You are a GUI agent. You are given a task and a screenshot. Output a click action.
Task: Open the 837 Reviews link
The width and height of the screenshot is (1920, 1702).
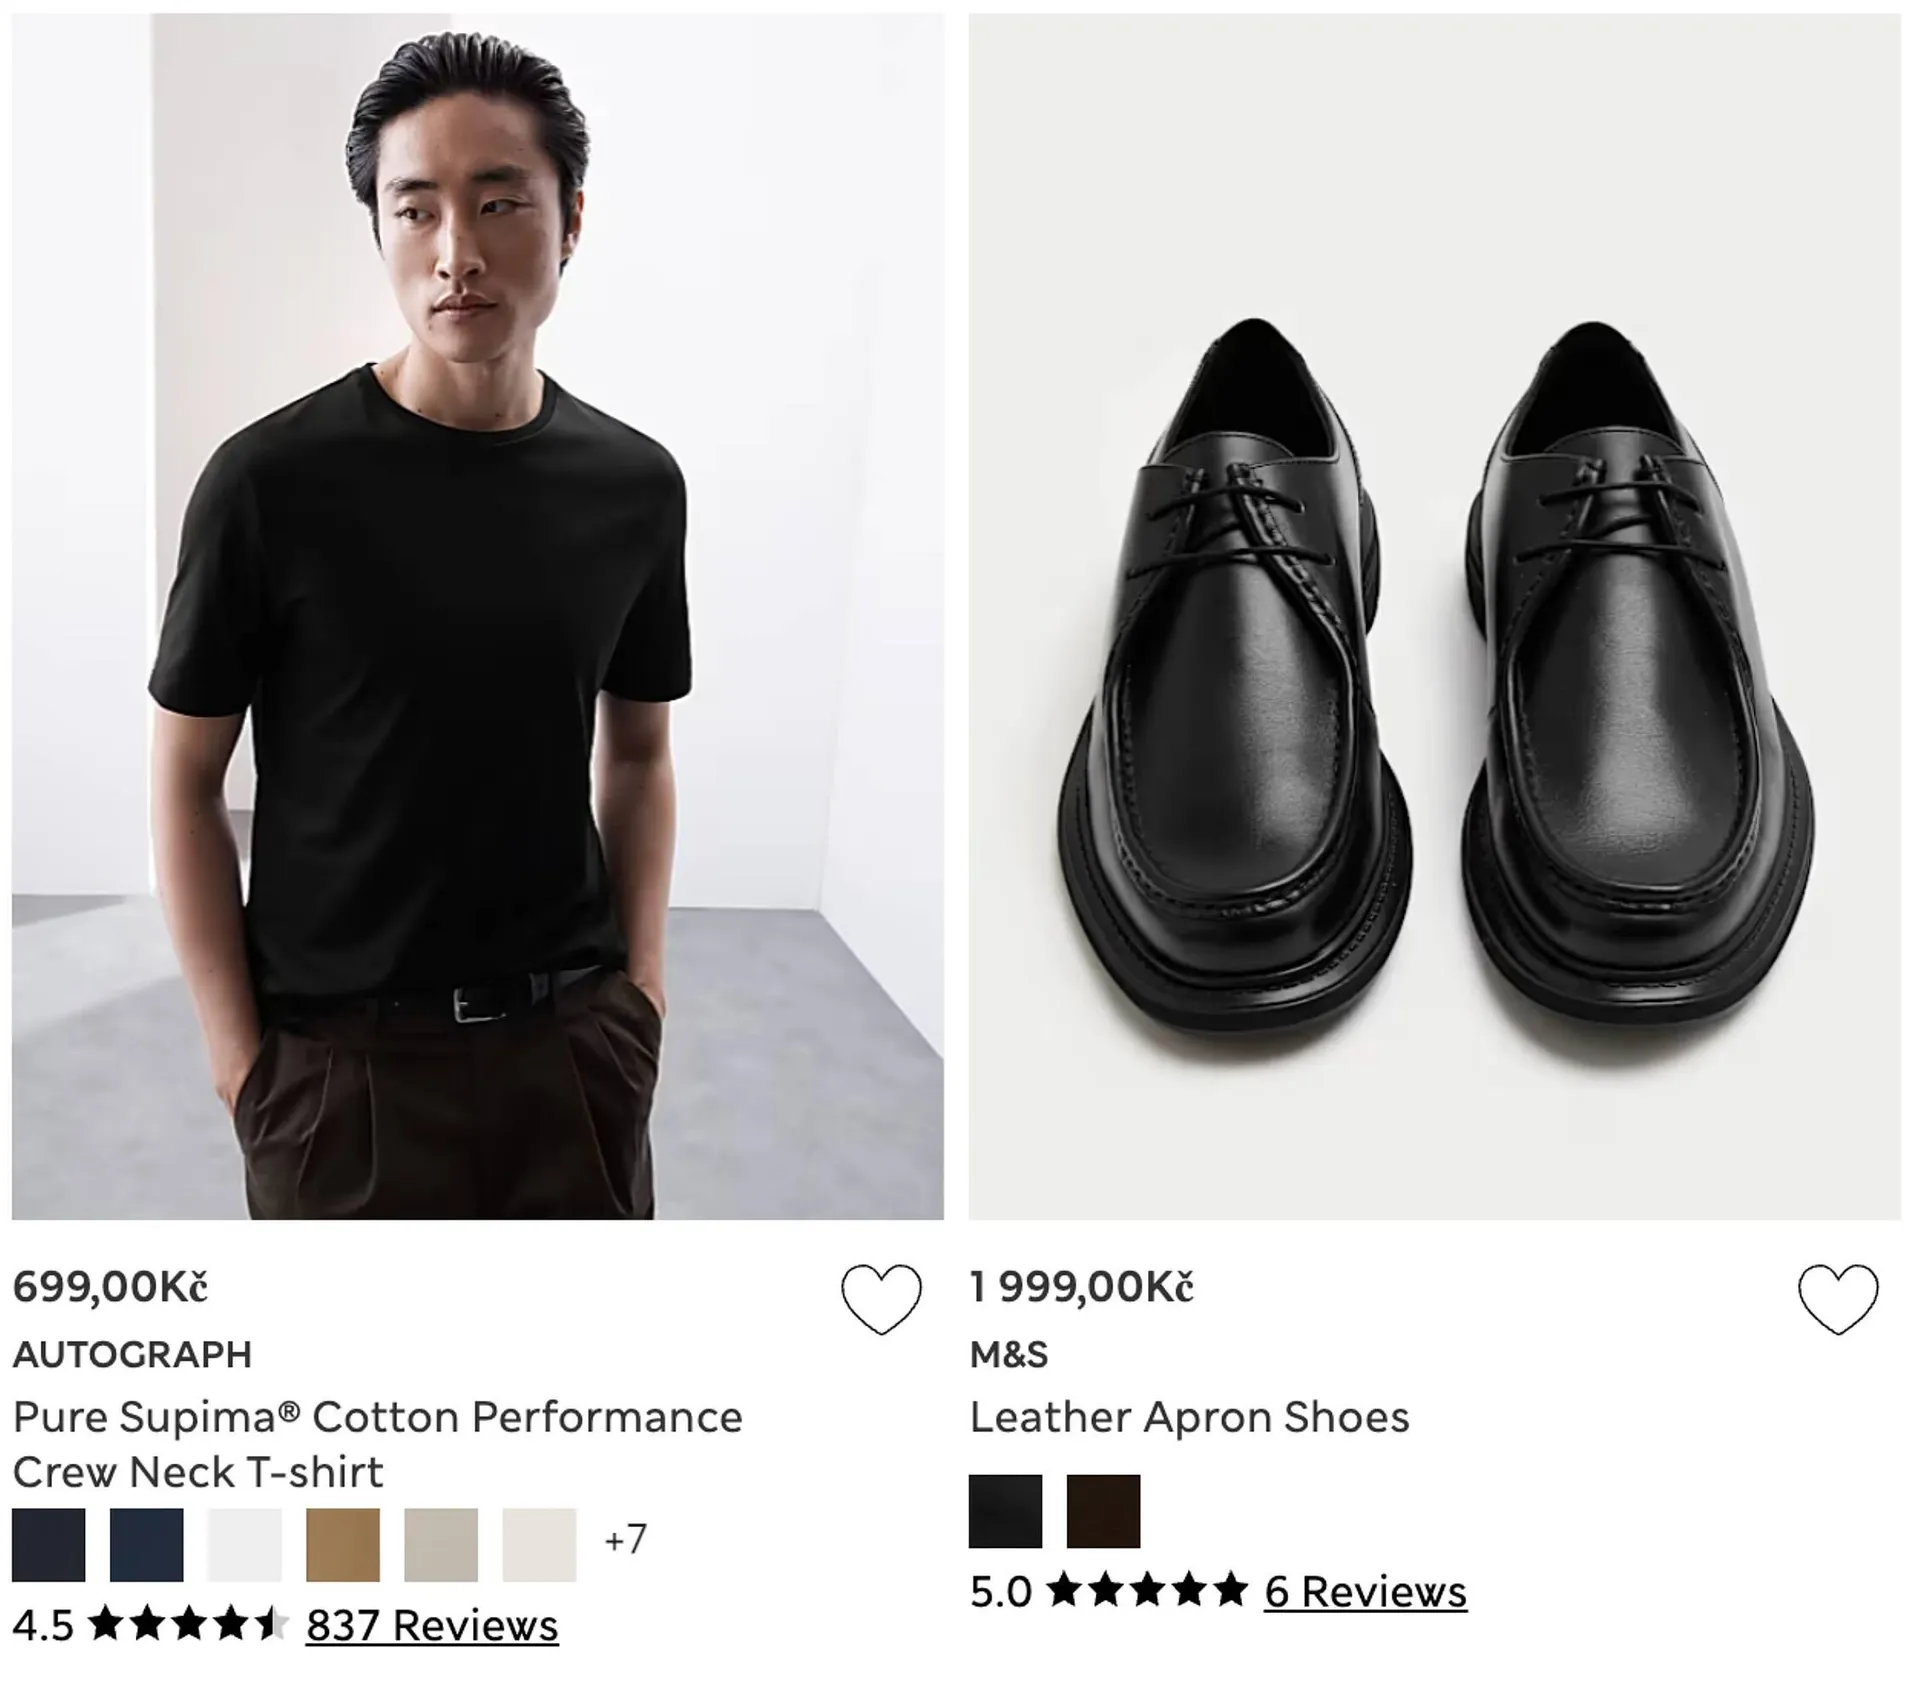(x=432, y=1626)
